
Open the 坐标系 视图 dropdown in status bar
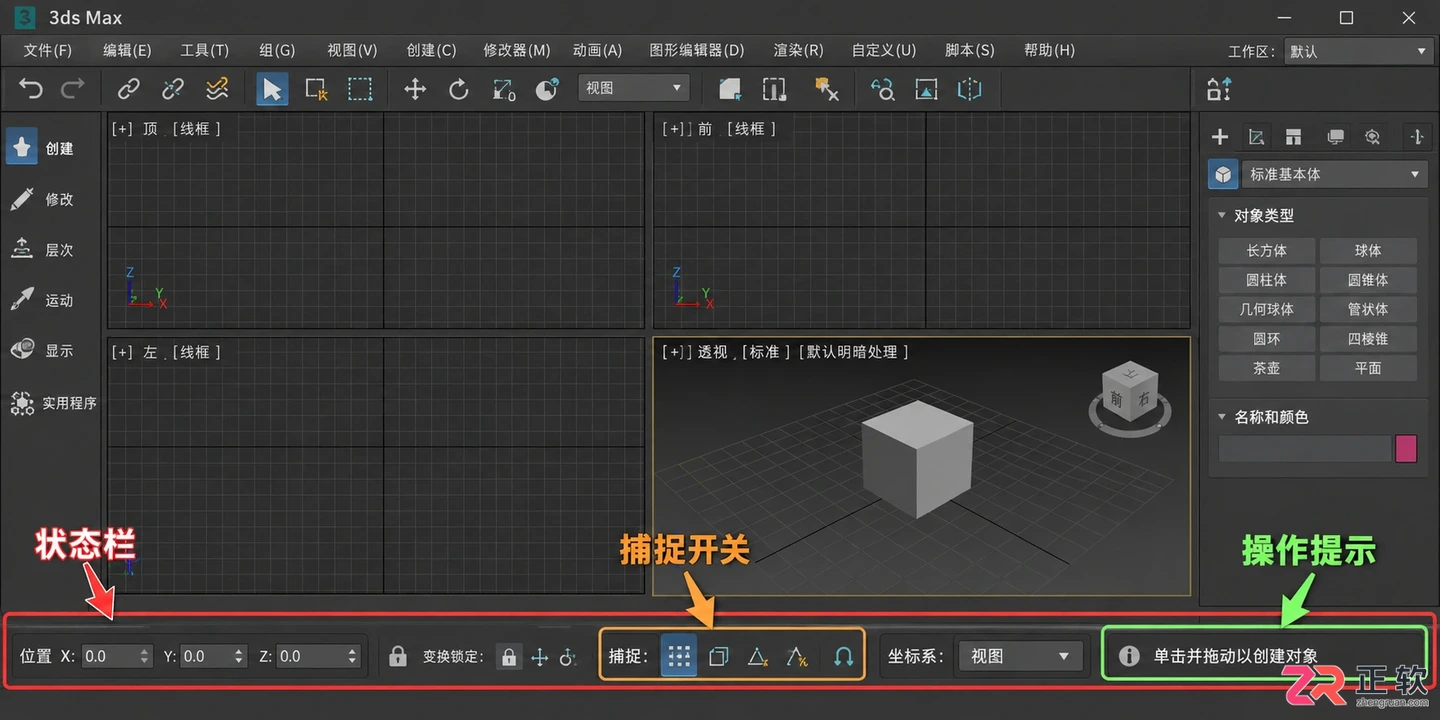(1019, 656)
